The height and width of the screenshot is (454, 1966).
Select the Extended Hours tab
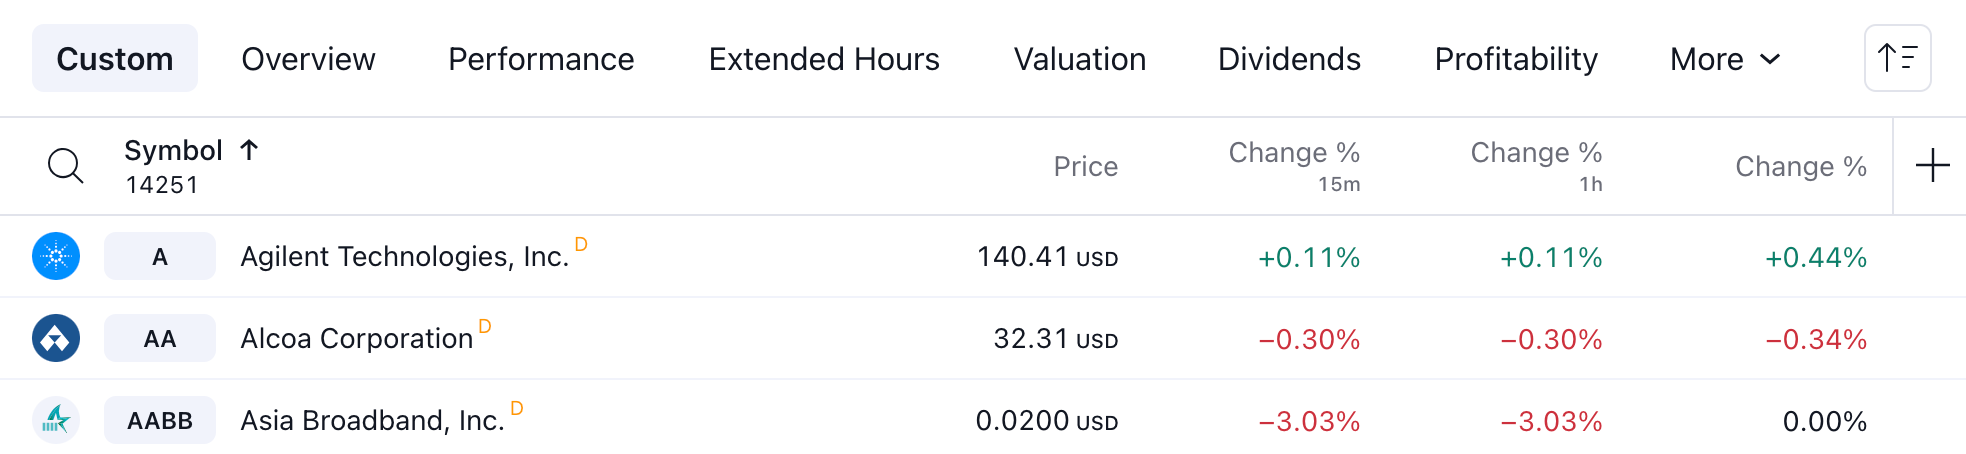(824, 59)
